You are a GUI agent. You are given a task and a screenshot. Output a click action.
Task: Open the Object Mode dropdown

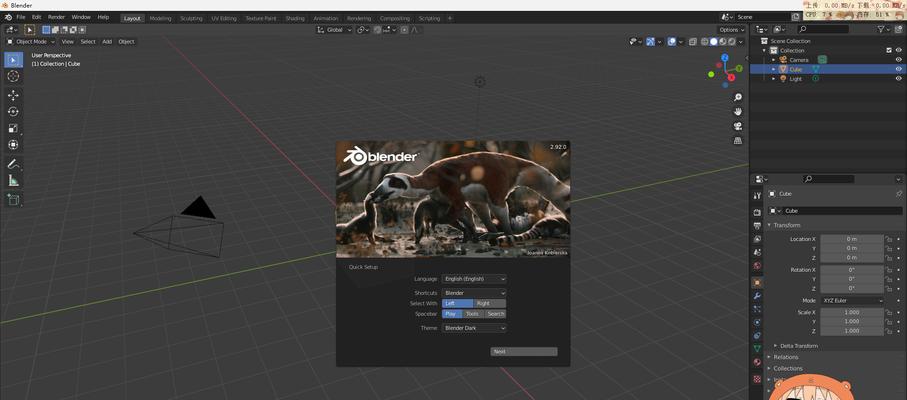click(31, 42)
